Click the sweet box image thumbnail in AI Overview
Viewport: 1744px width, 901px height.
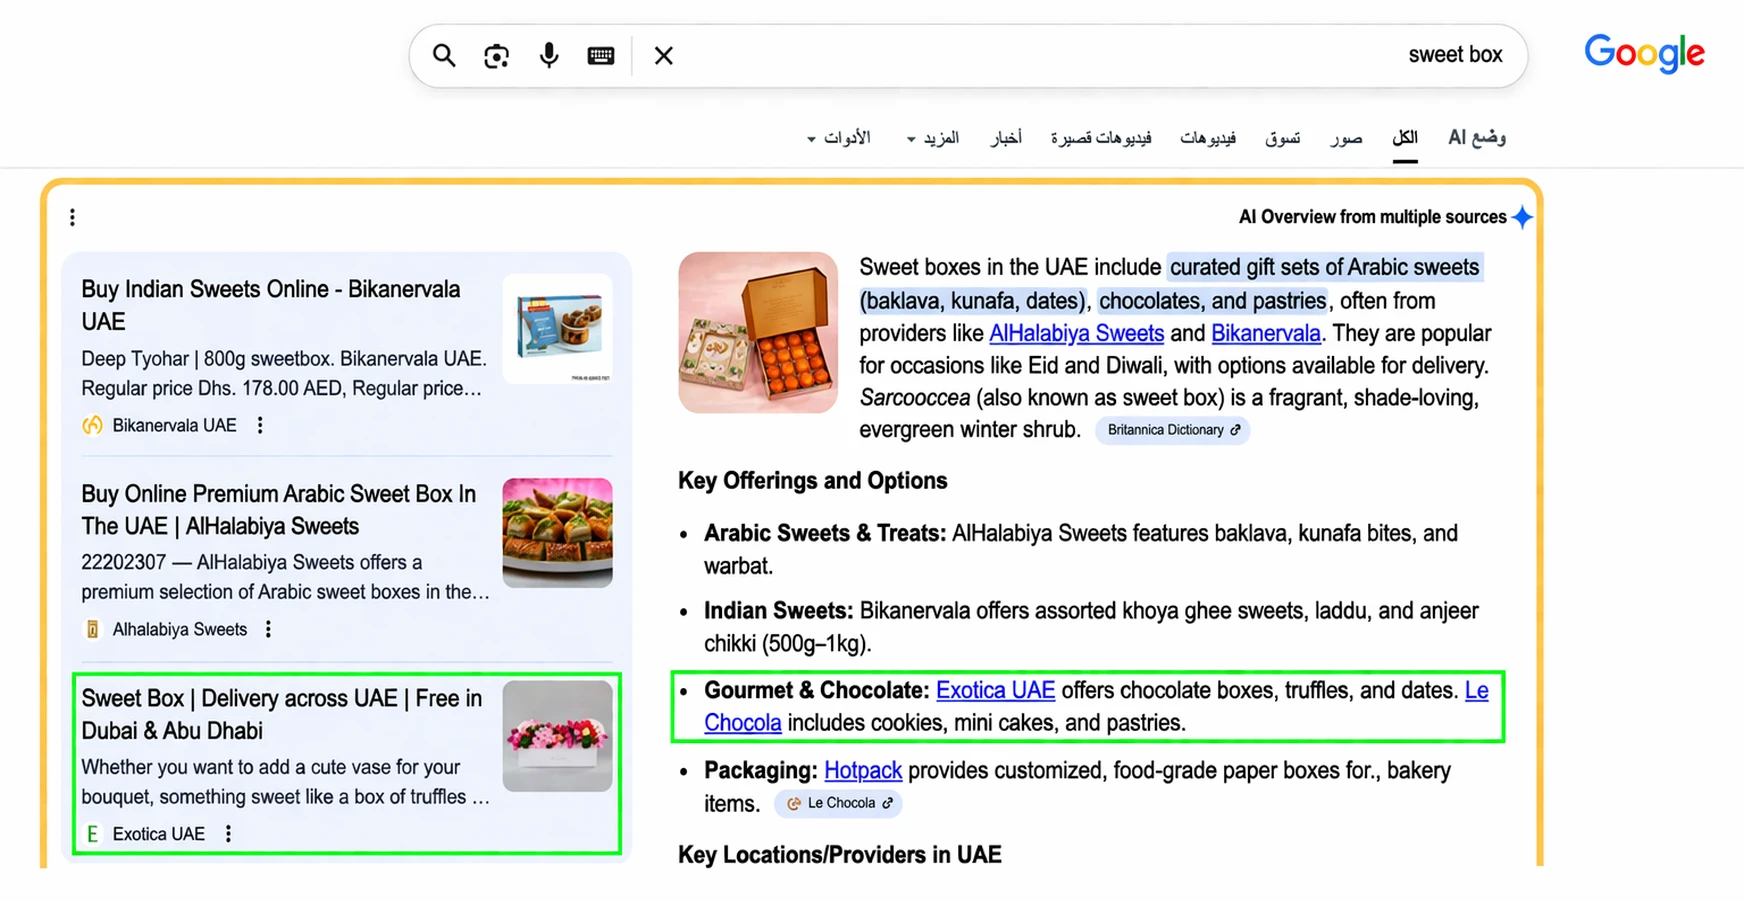pyautogui.click(x=757, y=333)
